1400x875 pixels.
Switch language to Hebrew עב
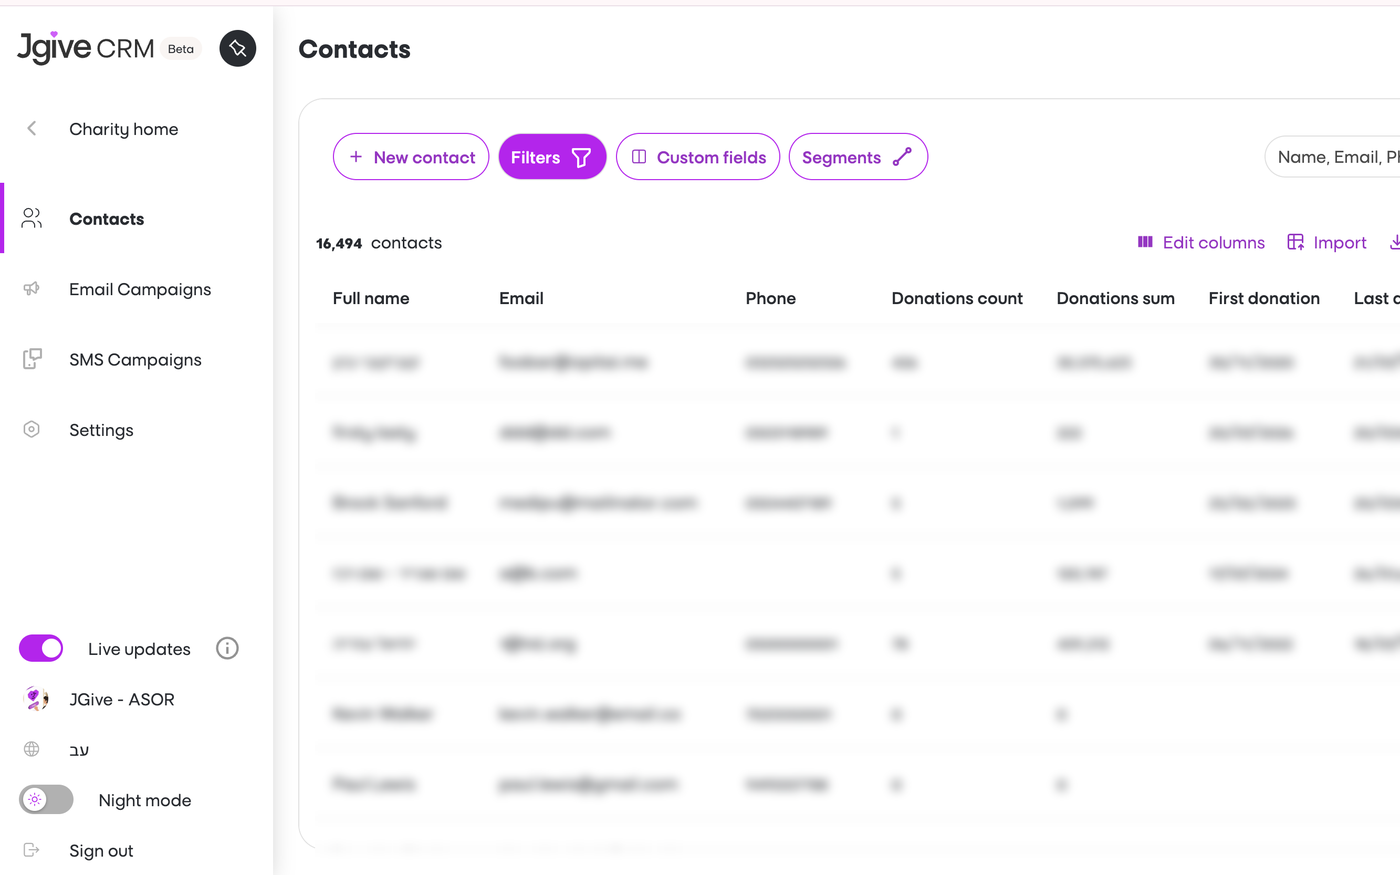coord(79,750)
